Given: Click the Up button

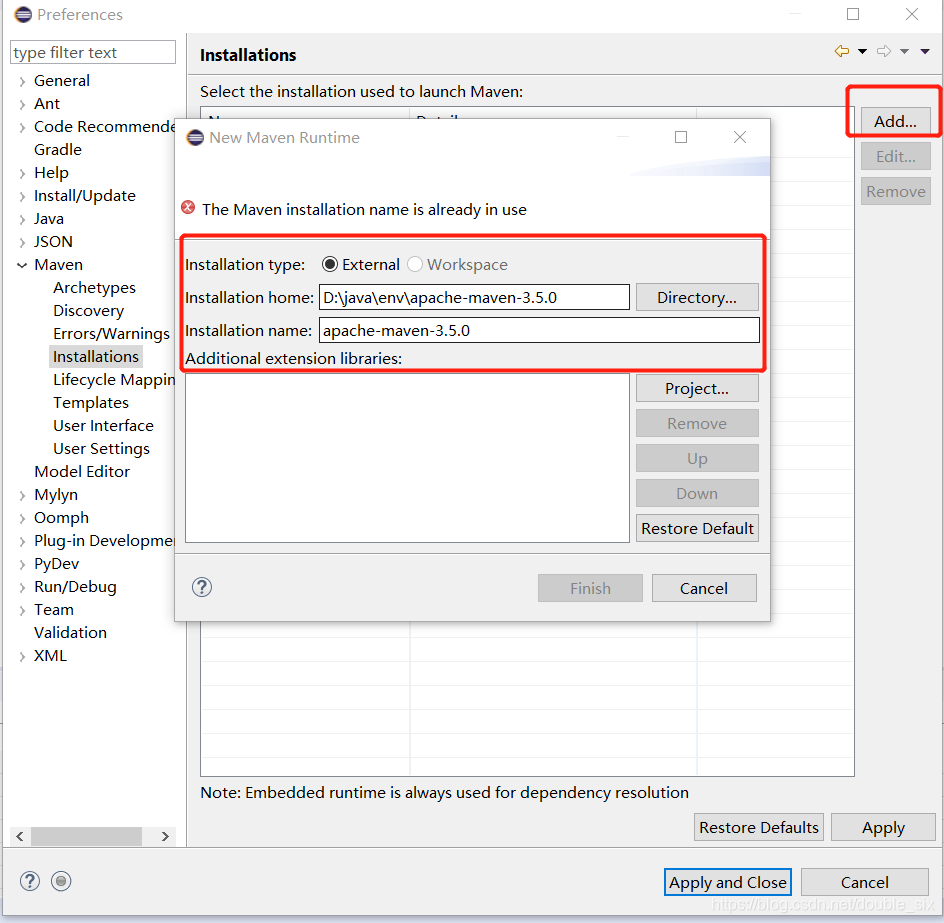Looking at the screenshot, I should pyautogui.click(x=697, y=458).
